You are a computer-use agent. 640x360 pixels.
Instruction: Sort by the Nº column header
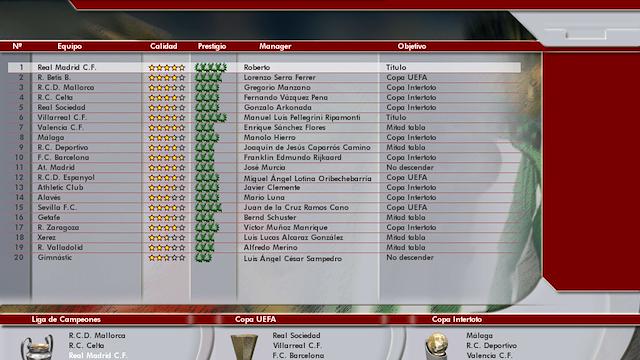point(17,46)
